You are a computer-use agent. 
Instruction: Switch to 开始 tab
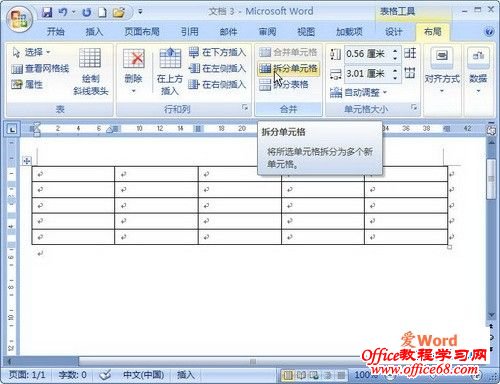click(x=55, y=32)
